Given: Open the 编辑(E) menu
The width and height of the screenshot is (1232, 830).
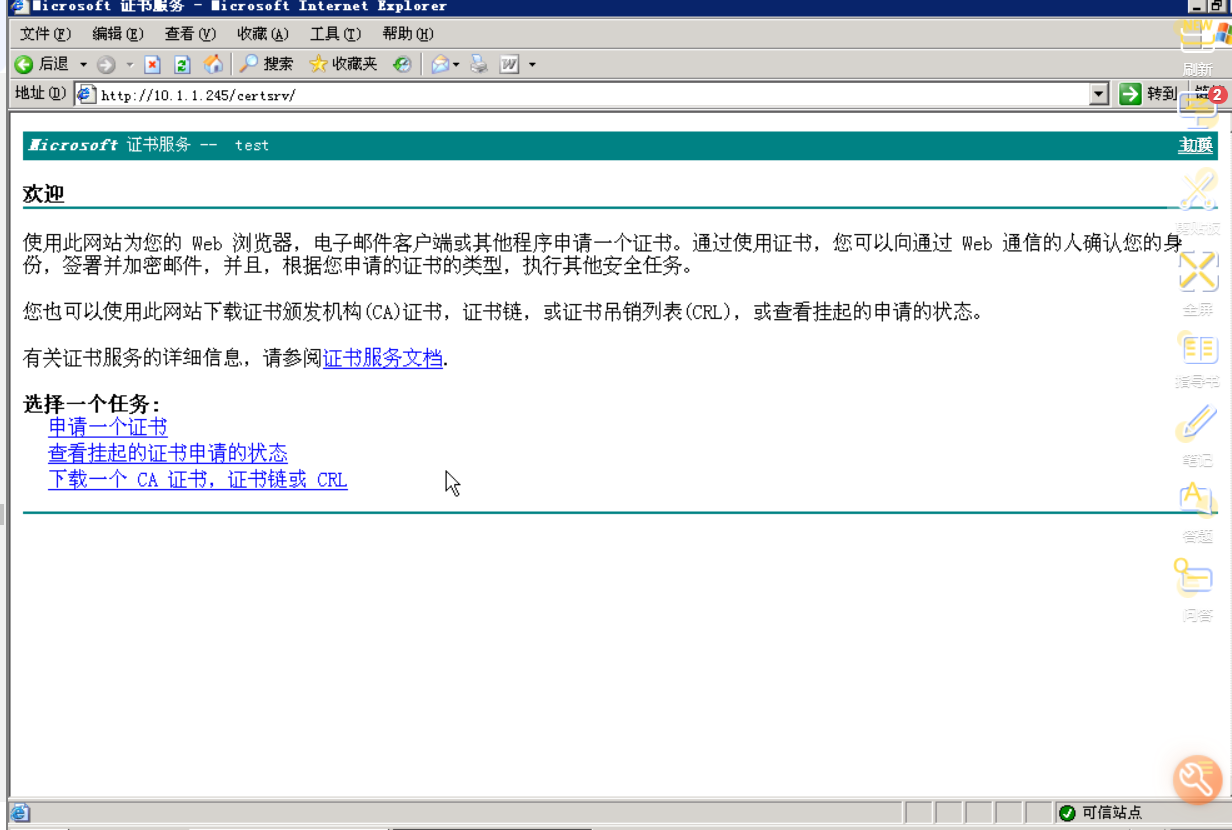Looking at the screenshot, I should 118,34.
